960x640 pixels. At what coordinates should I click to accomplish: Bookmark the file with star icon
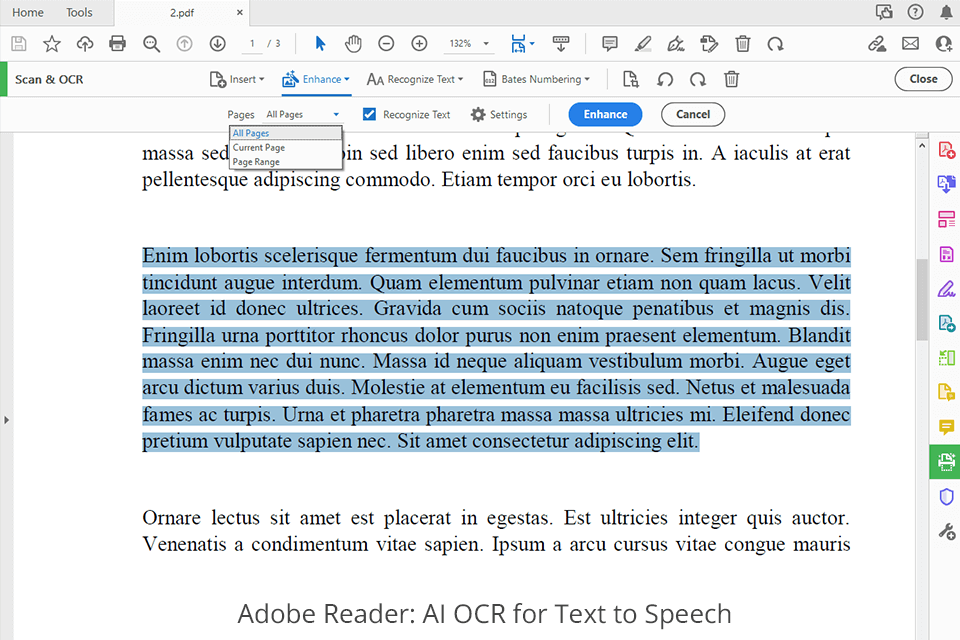tap(52, 43)
